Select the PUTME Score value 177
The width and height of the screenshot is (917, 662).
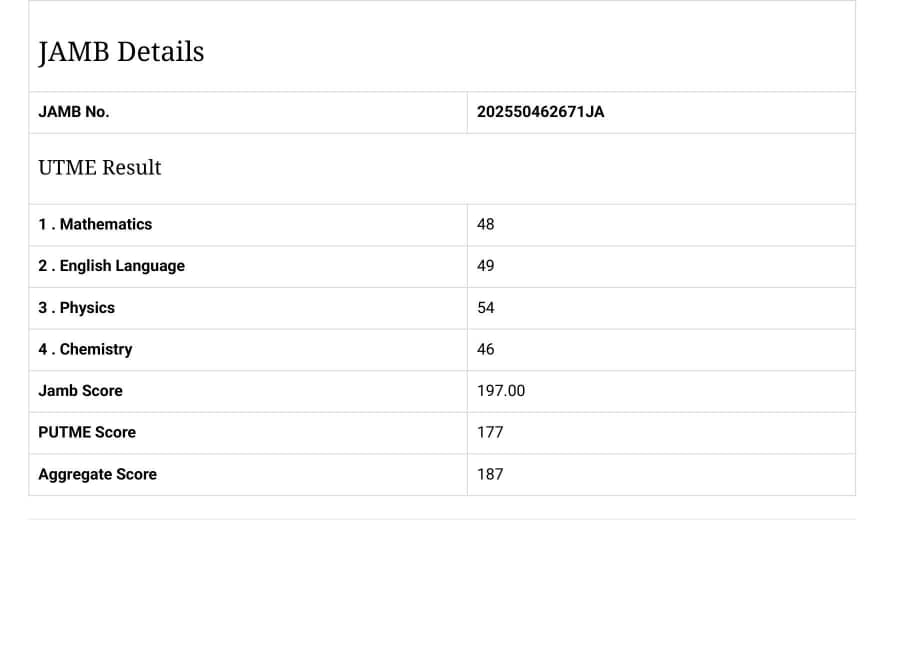tap(490, 432)
